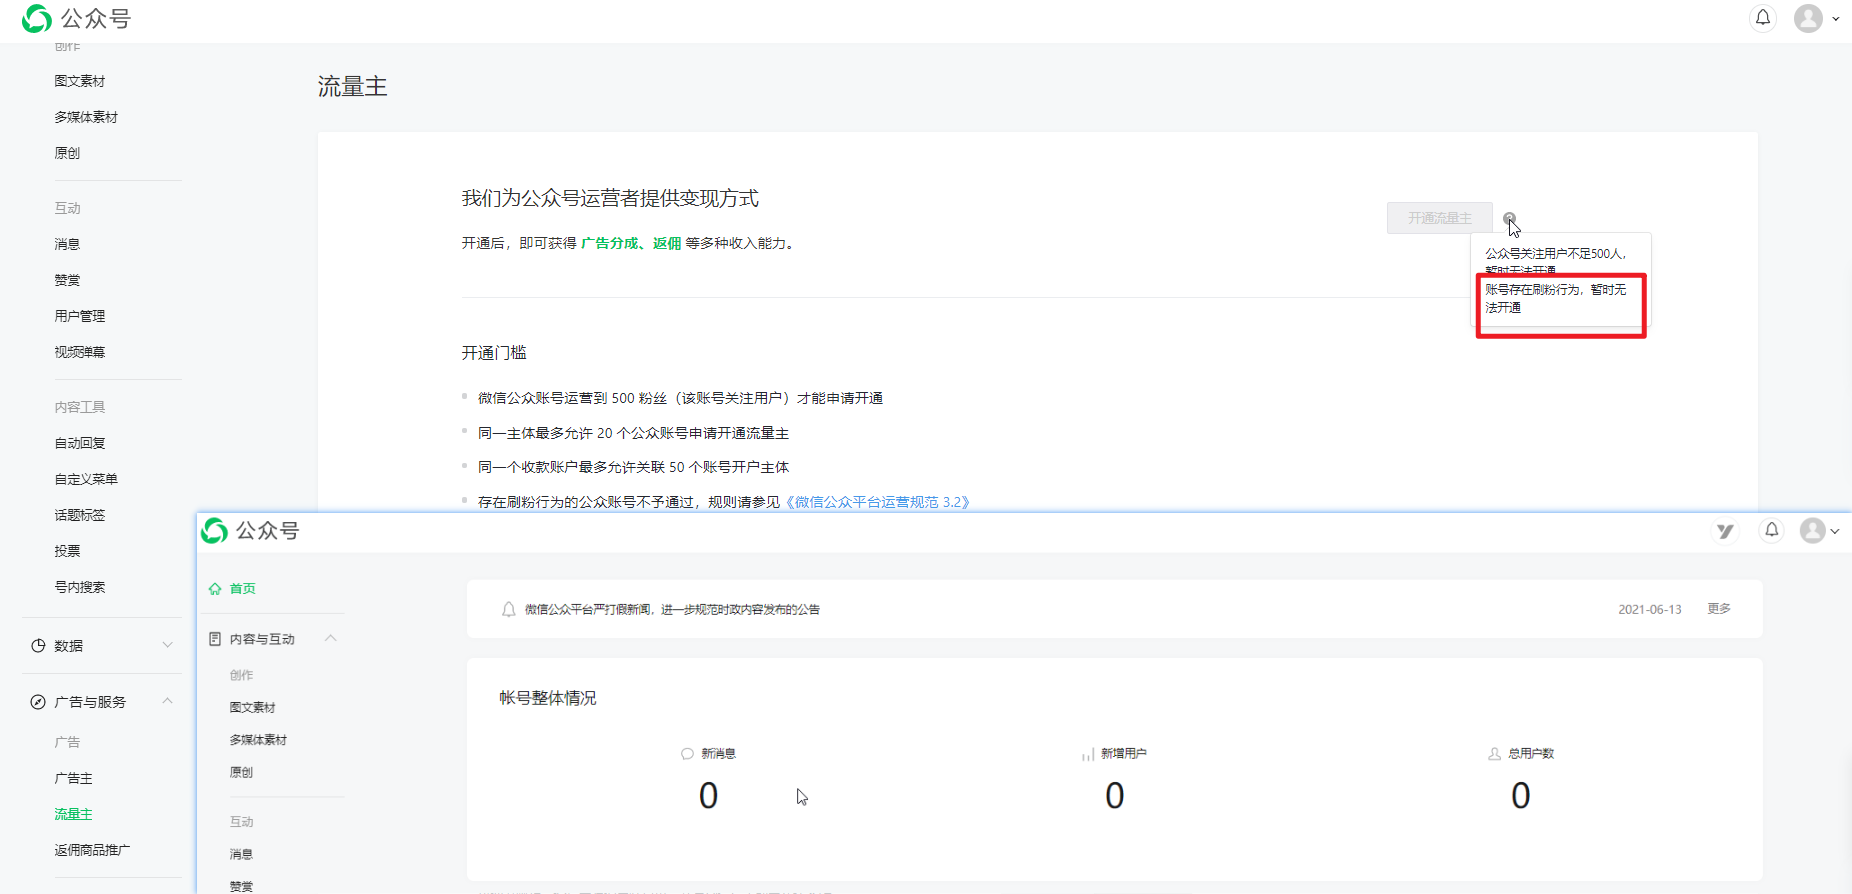Click the 总用户数 person icon

1494,754
